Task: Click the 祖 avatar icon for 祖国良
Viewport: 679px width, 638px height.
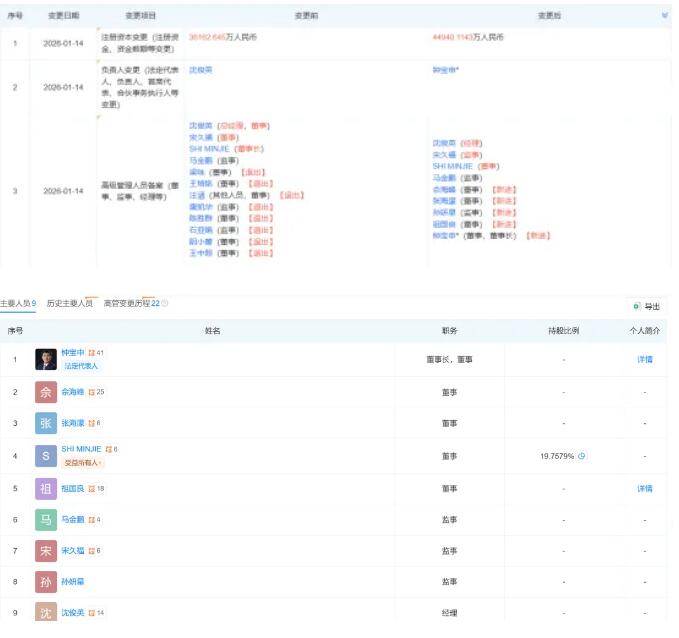Action: point(46,489)
